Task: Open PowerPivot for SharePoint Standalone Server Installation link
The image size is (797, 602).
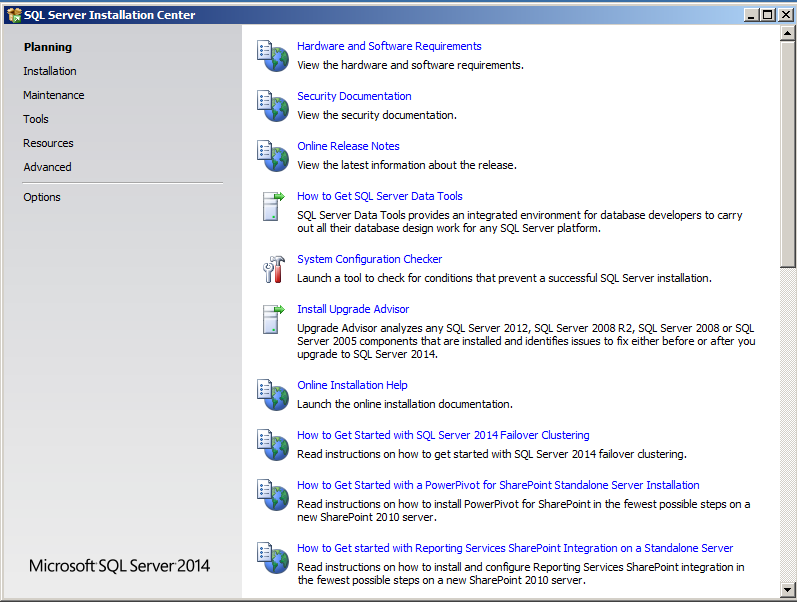Action: pos(498,485)
